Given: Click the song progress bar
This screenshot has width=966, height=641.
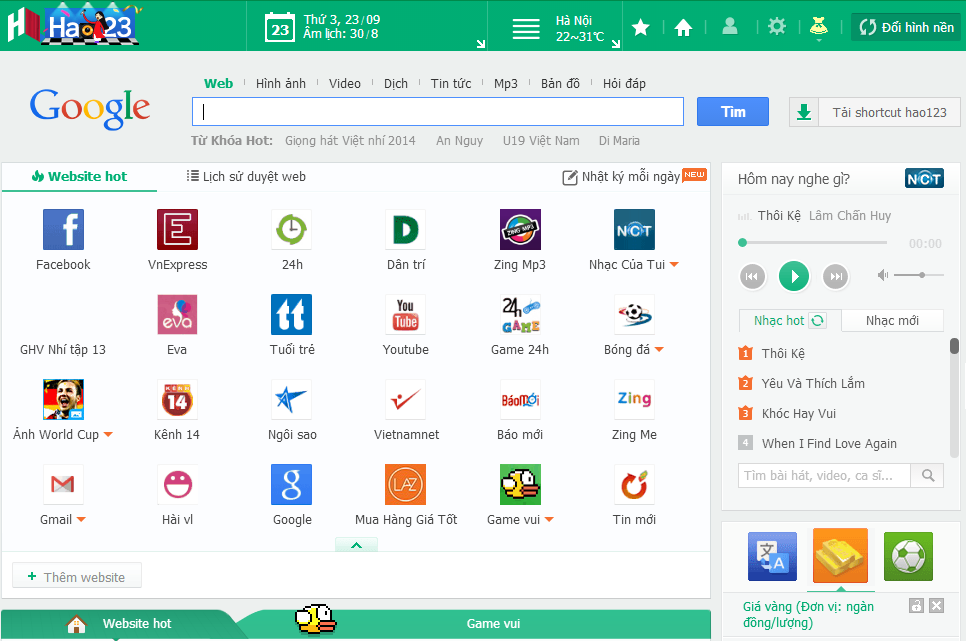Looking at the screenshot, I should click(813, 243).
